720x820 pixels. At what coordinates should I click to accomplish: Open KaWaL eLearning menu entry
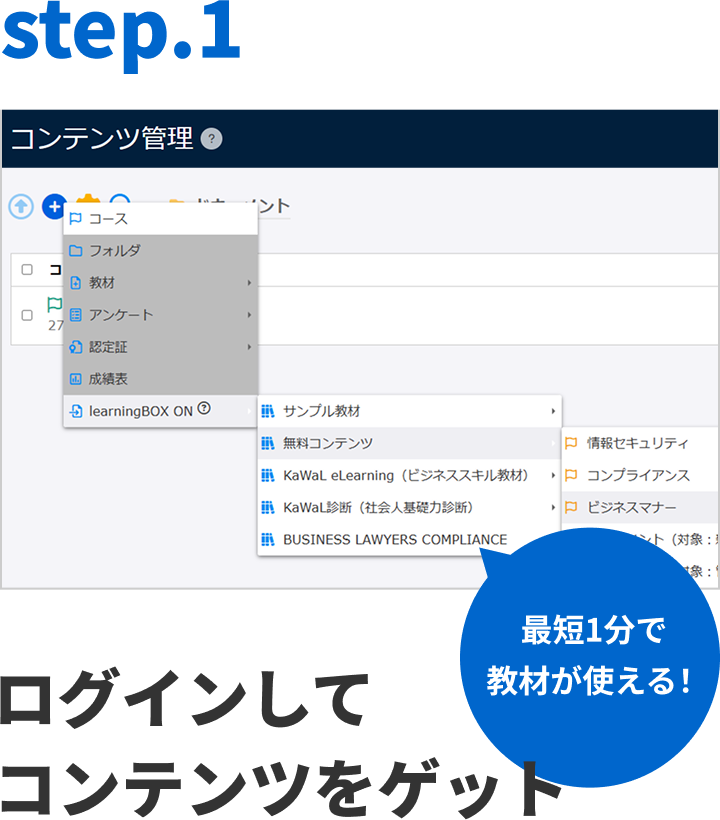click(405, 475)
